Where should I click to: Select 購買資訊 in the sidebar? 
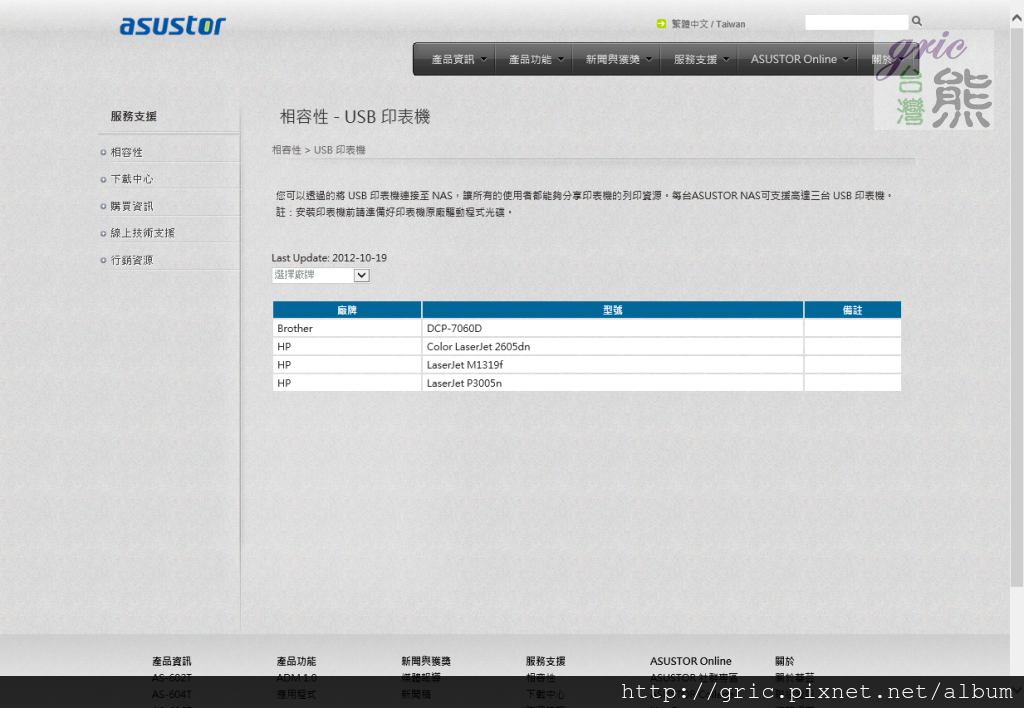(x=131, y=206)
